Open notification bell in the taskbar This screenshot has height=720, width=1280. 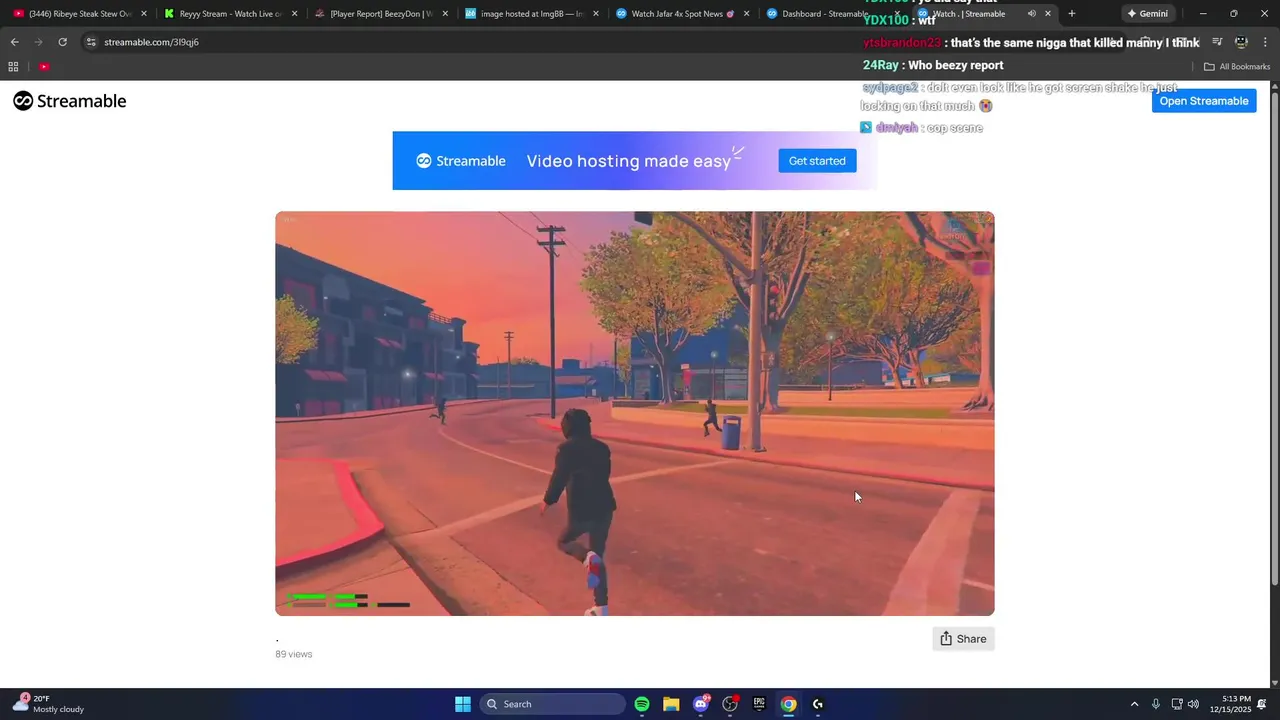[x=1262, y=704]
